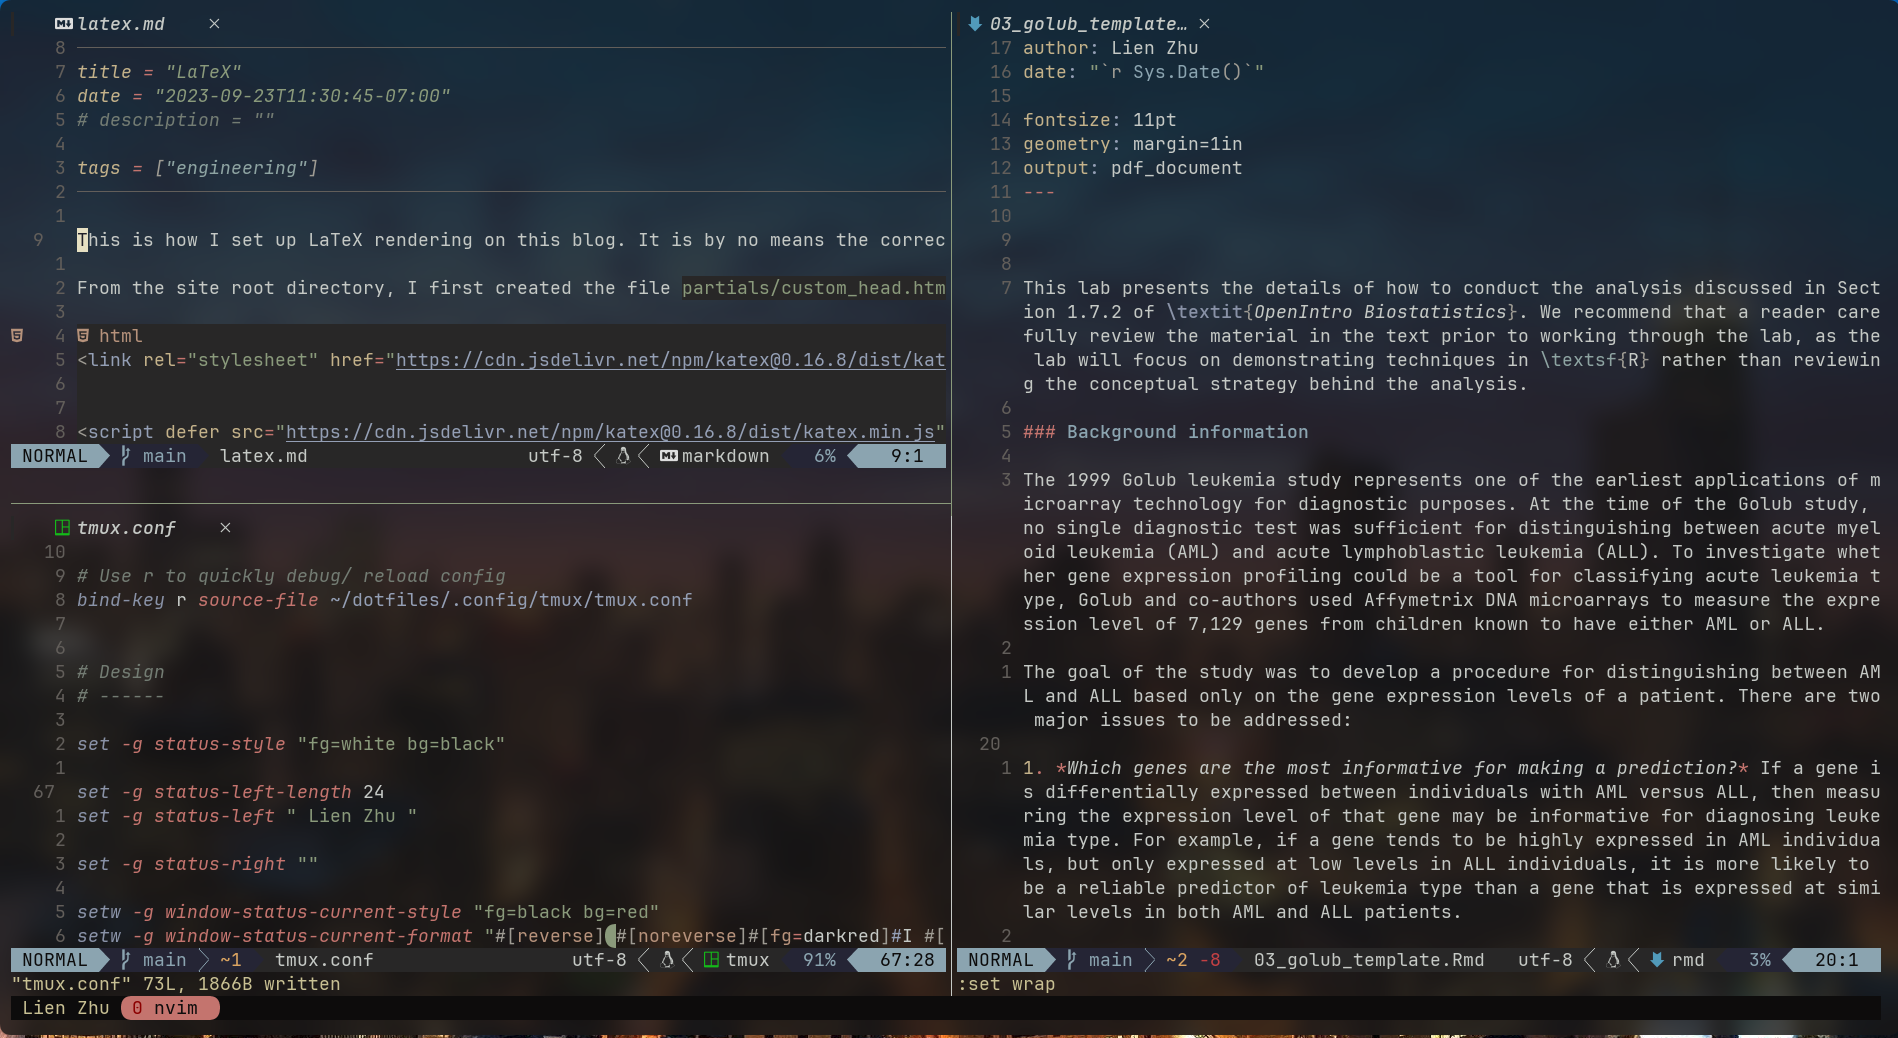Click the Linux penguin icon in tmux.conf statusline

pos(666,960)
